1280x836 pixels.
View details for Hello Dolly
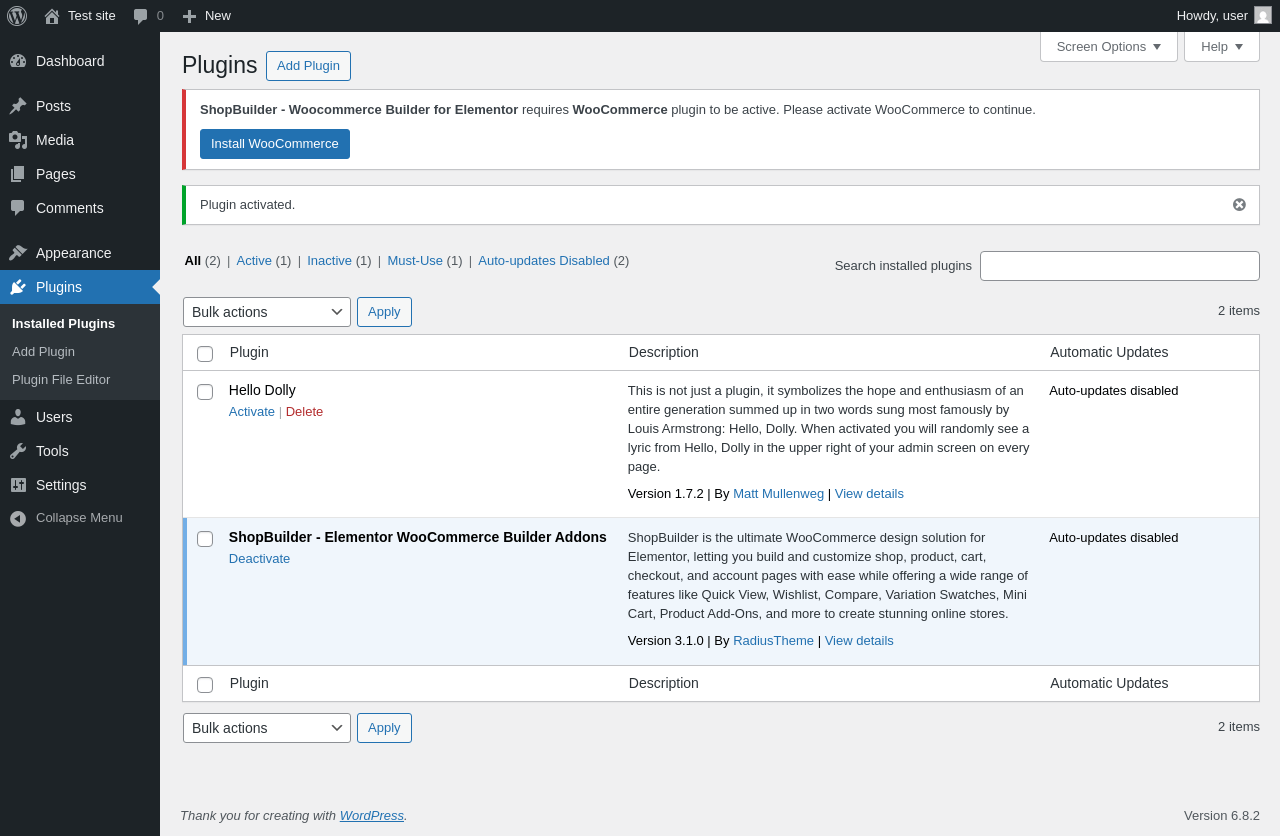click(x=869, y=493)
